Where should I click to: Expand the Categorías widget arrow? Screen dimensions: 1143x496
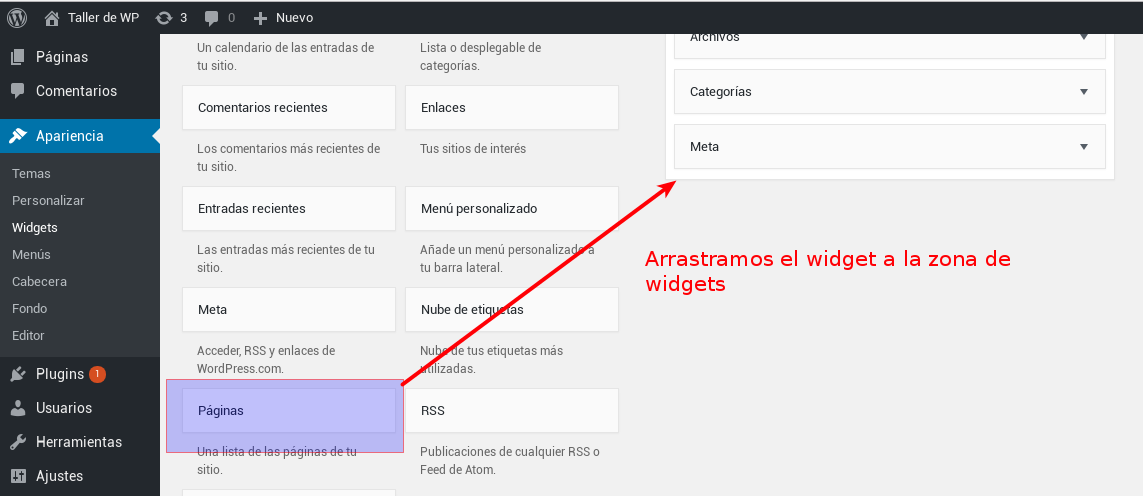[1084, 92]
